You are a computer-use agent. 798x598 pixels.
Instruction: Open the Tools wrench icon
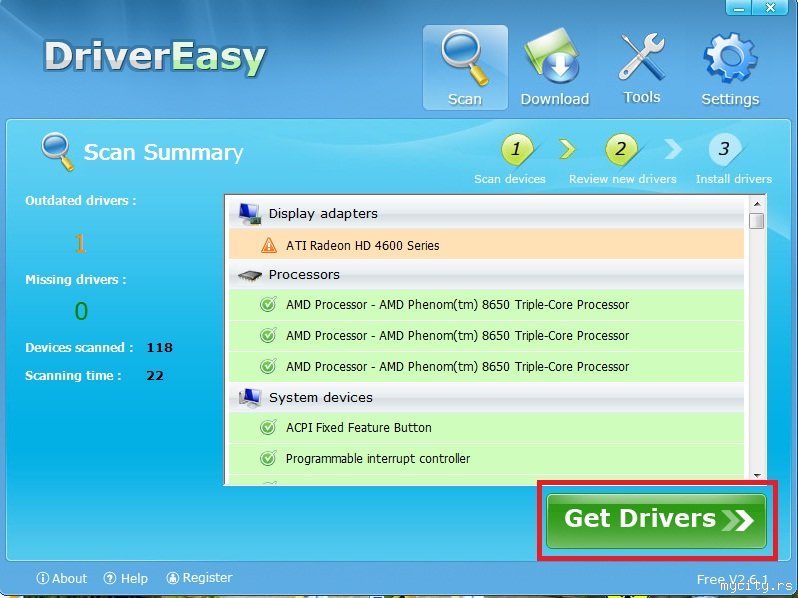(641, 57)
